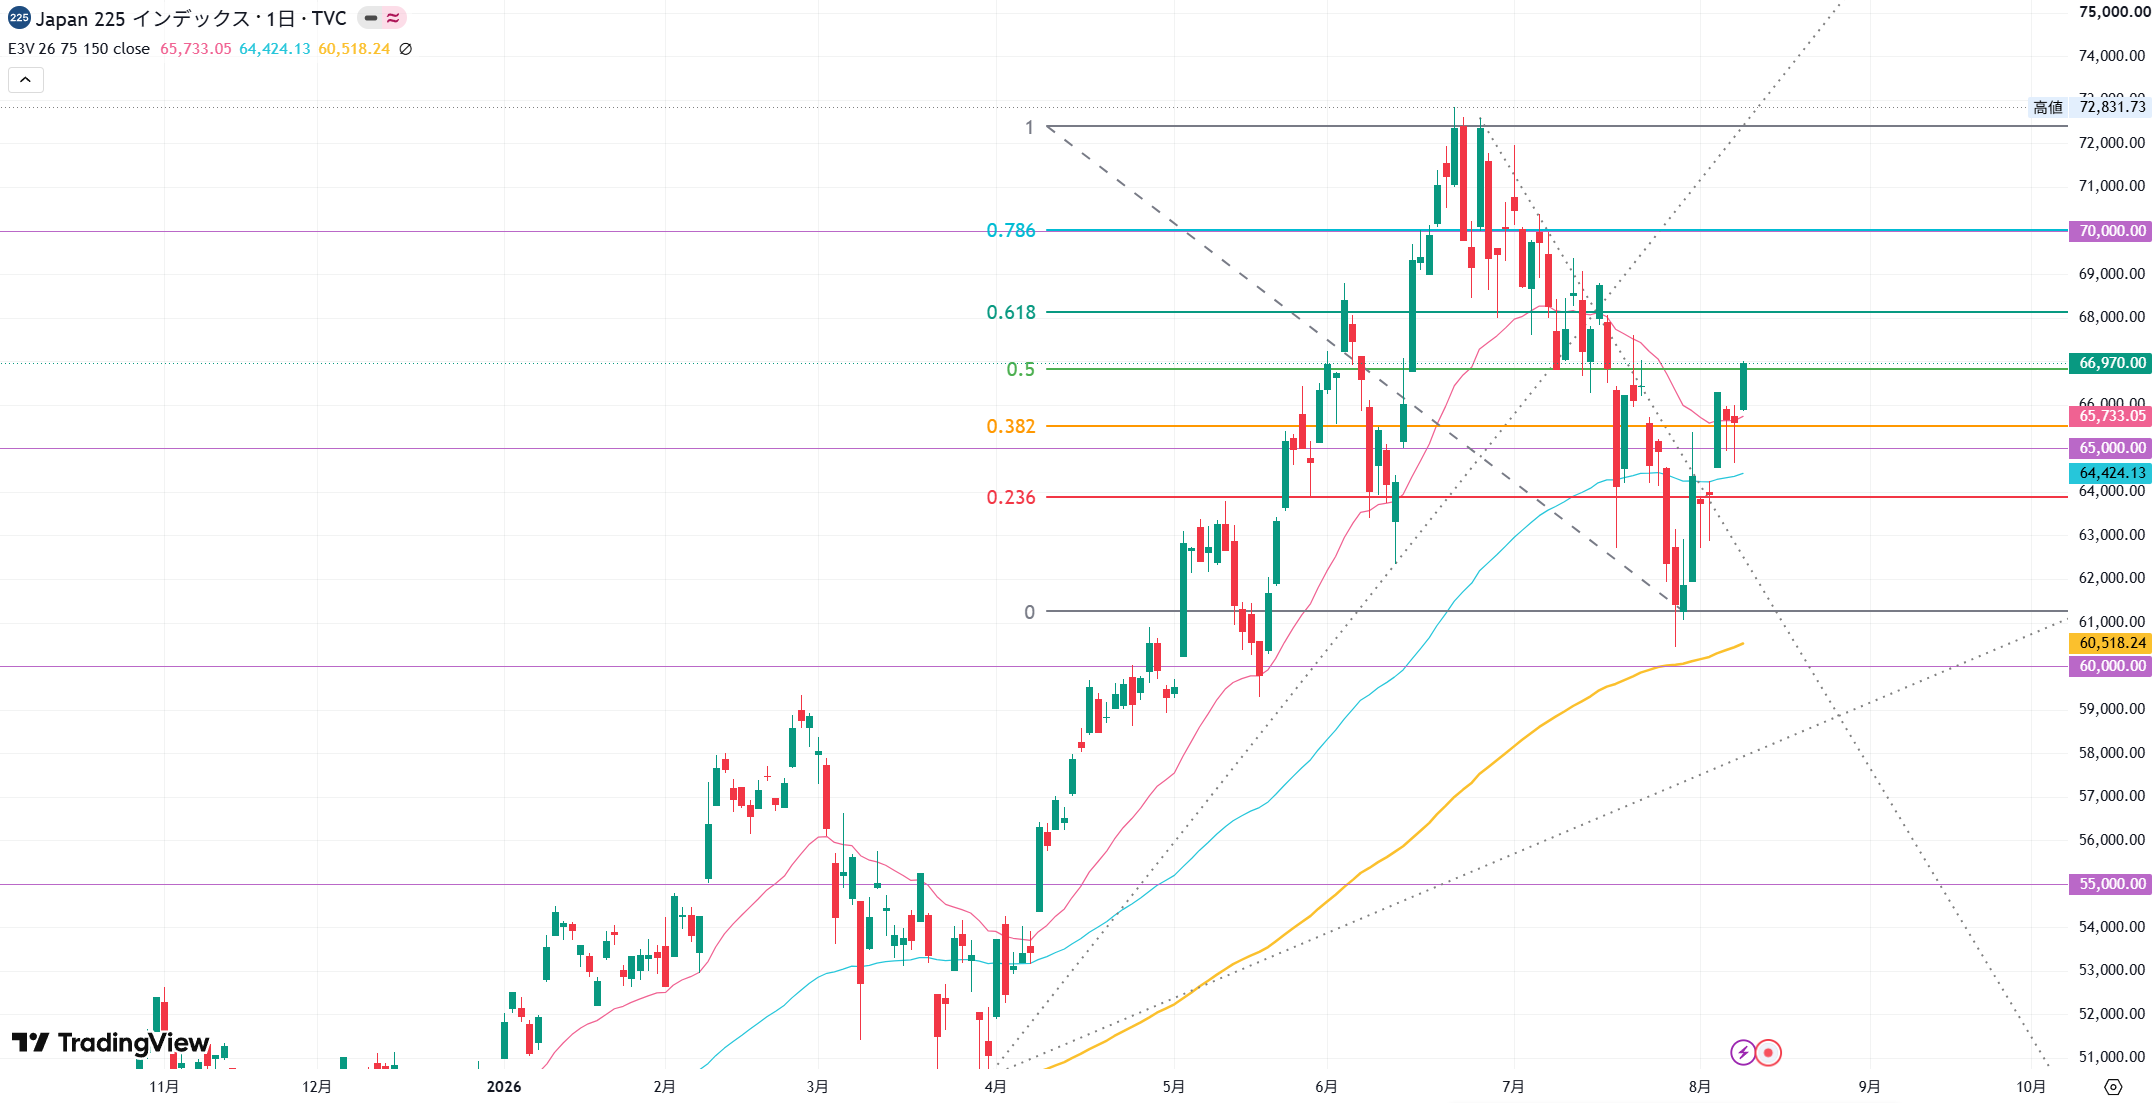Select the Fibonacci 0.382 level label
This screenshot has height=1103, width=2155.
pos(1011,426)
